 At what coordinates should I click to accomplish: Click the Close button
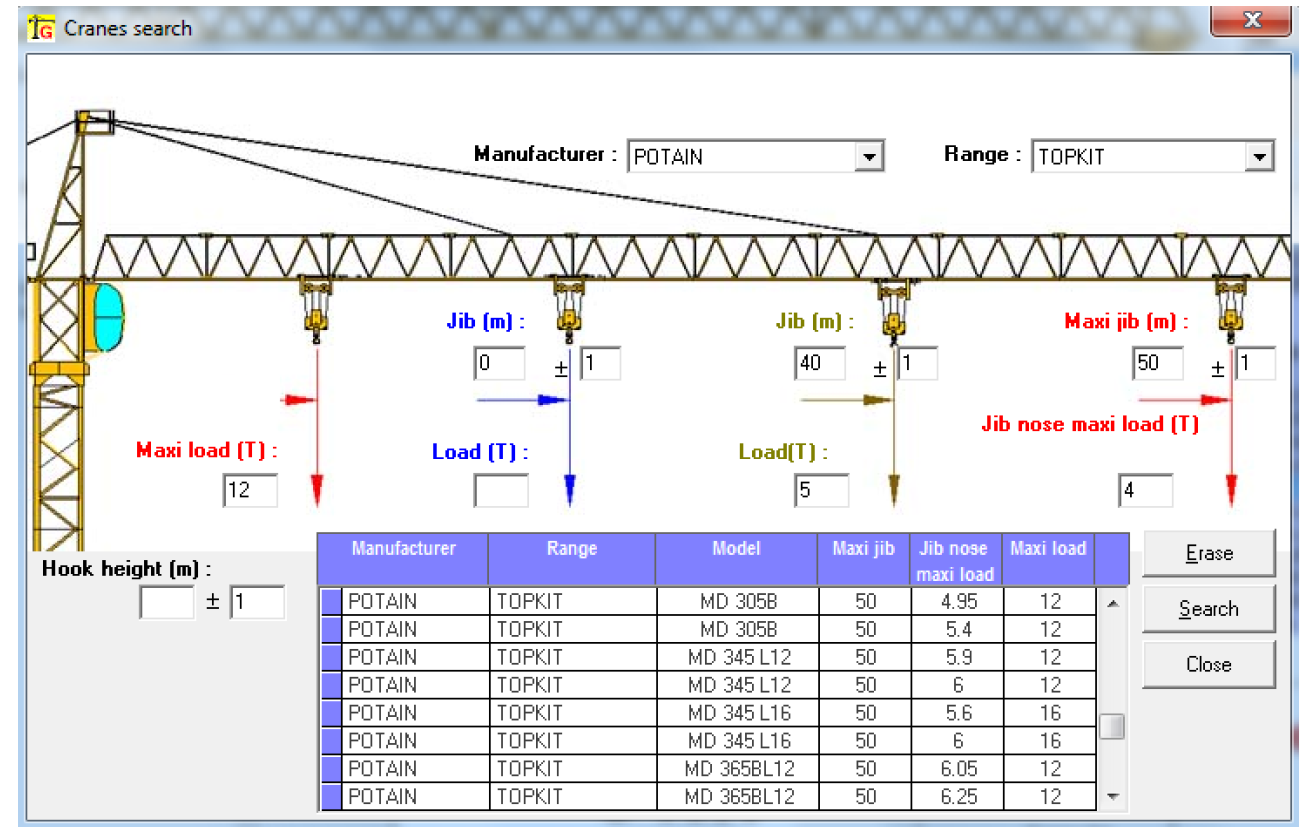pos(1208,664)
